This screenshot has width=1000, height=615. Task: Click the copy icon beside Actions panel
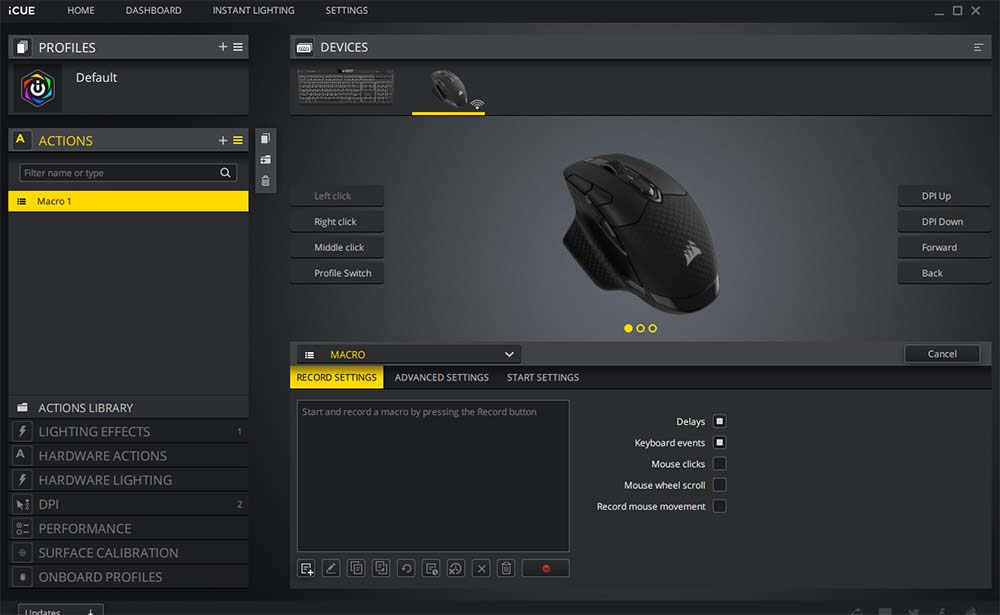[265, 139]
